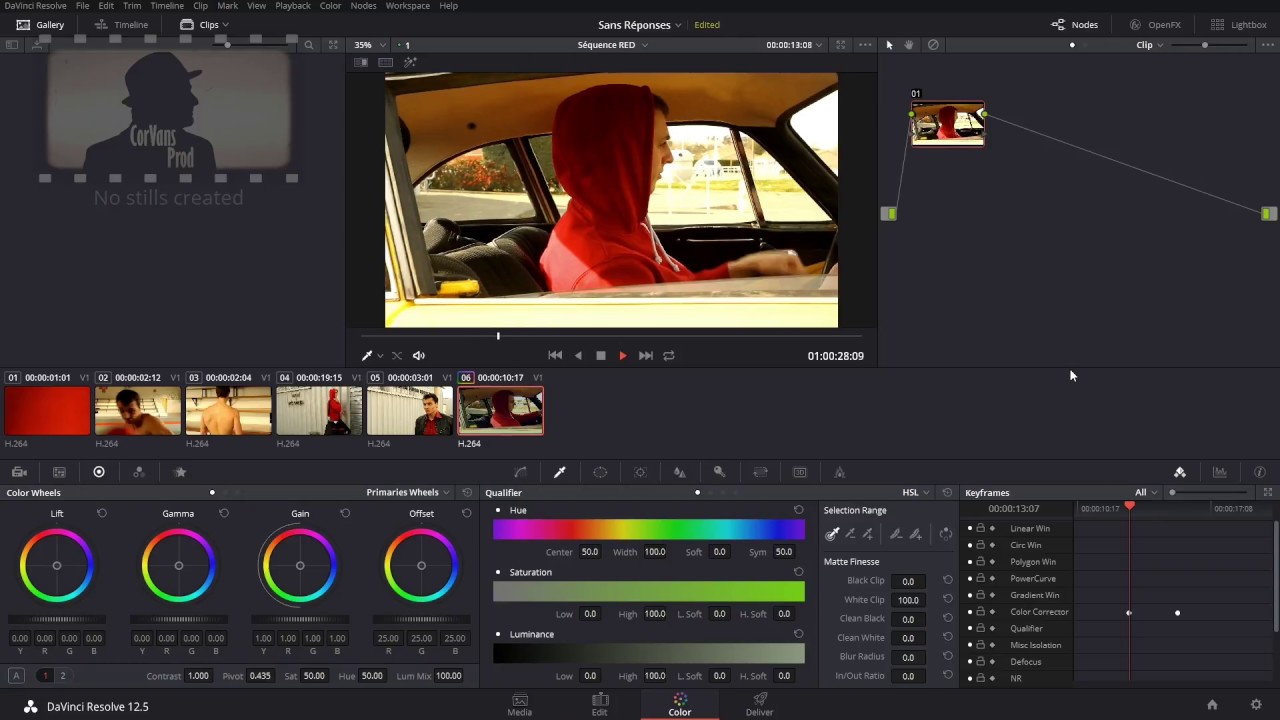1280x720 pixels.
Task: Toggle loop playback in the viewer
Action: (668, 355)
